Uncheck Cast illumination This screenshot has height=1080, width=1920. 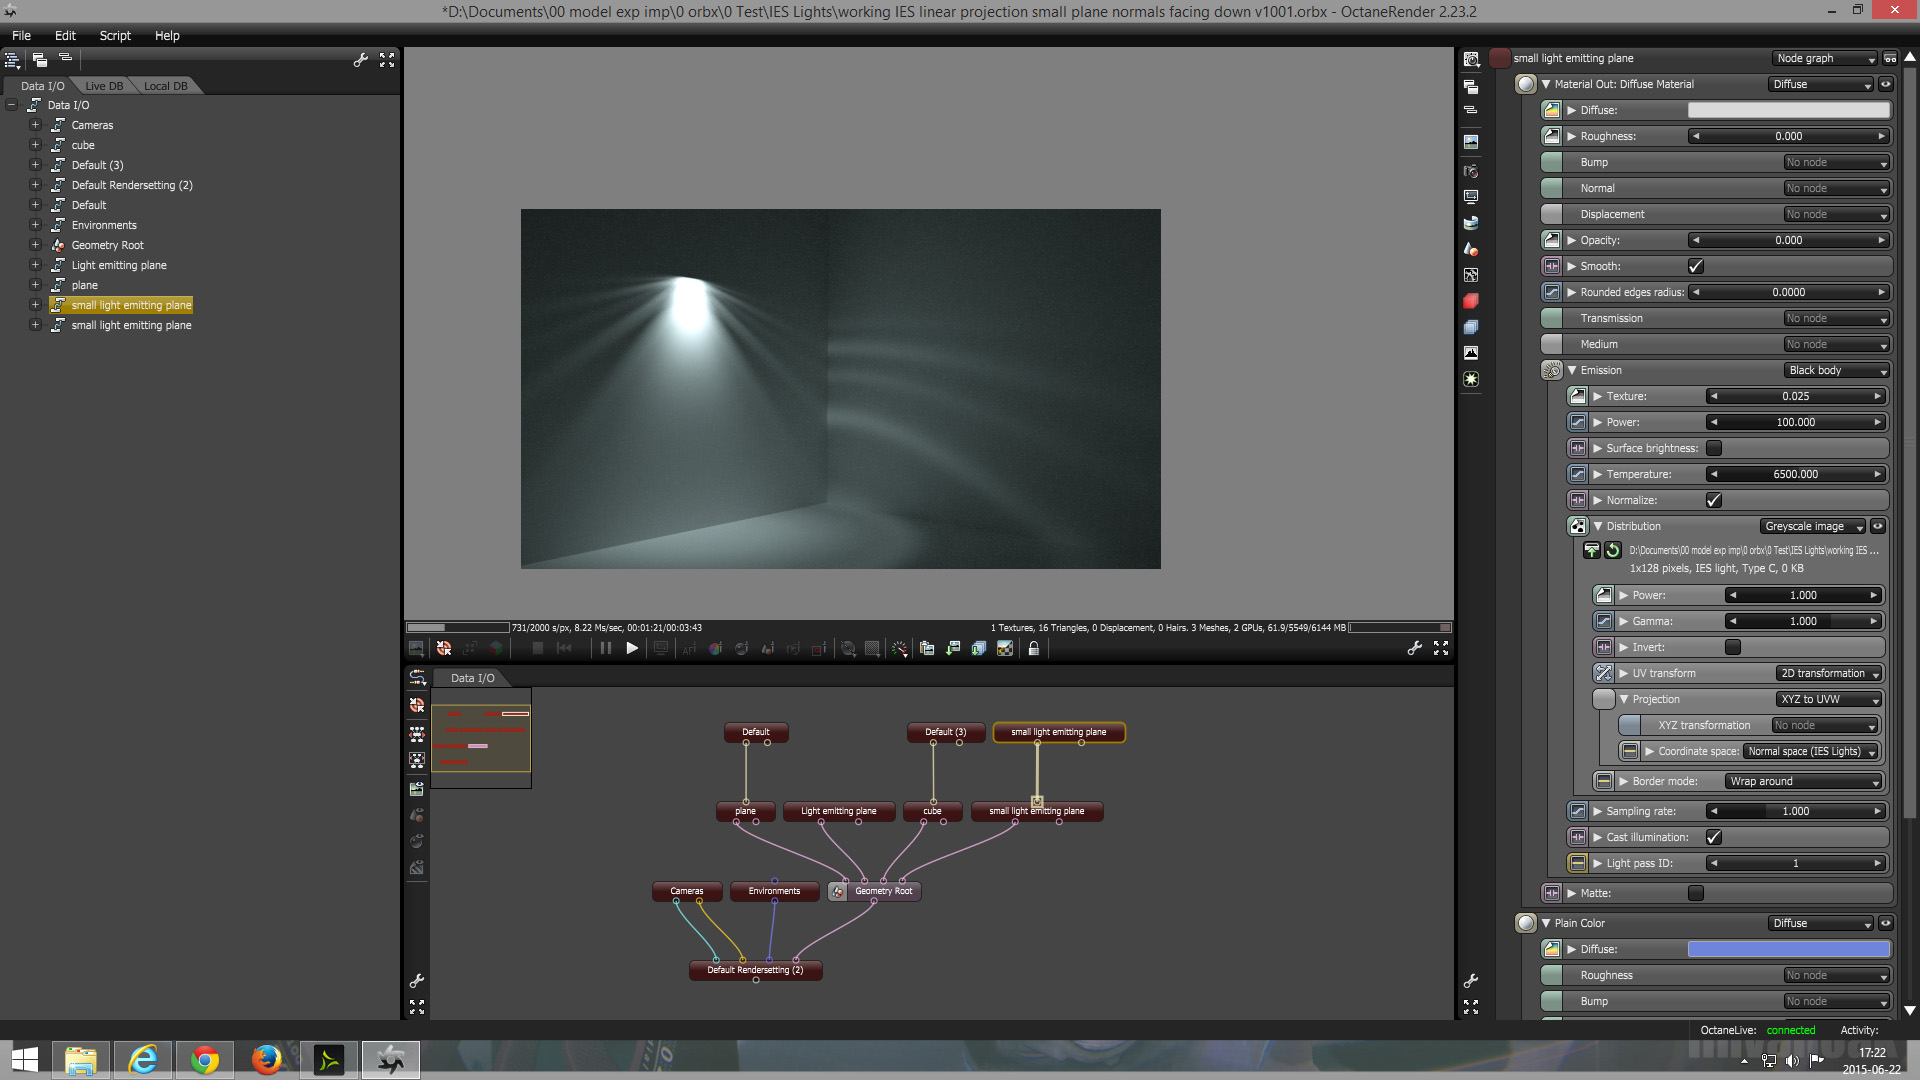[1714, 837]
